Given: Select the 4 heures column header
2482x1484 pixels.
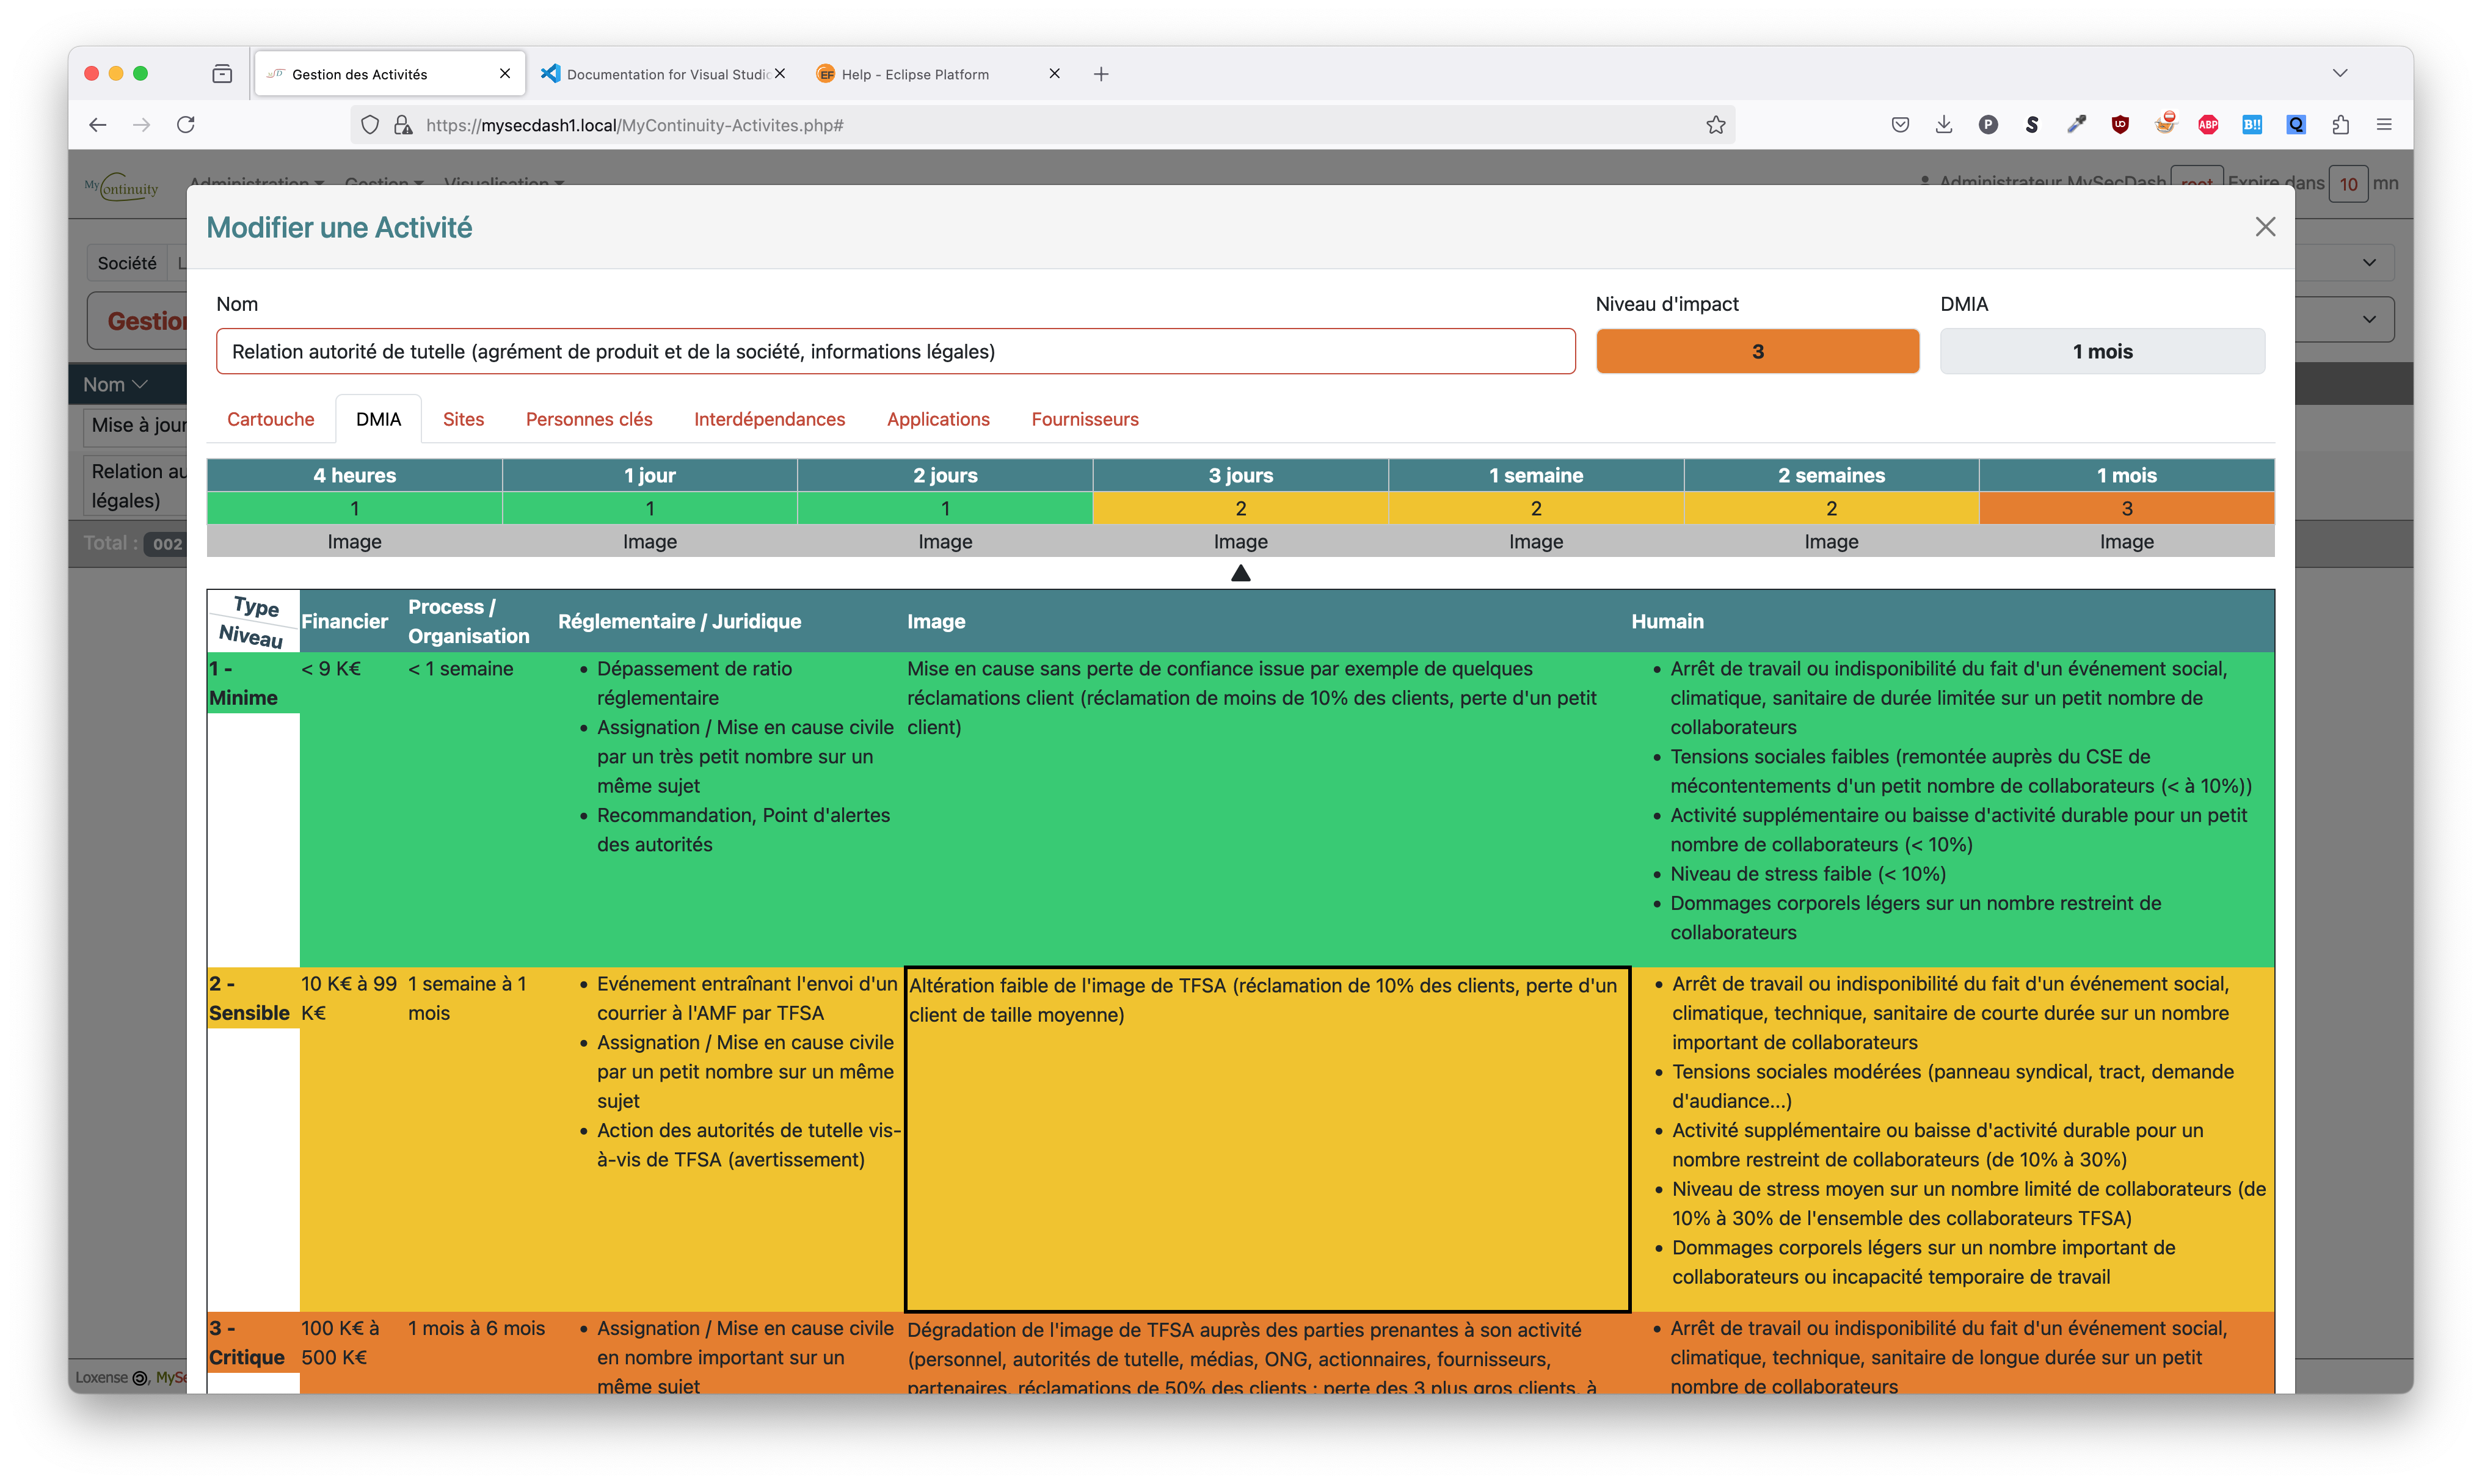Looking at the screenshot, I should point(354,475).
